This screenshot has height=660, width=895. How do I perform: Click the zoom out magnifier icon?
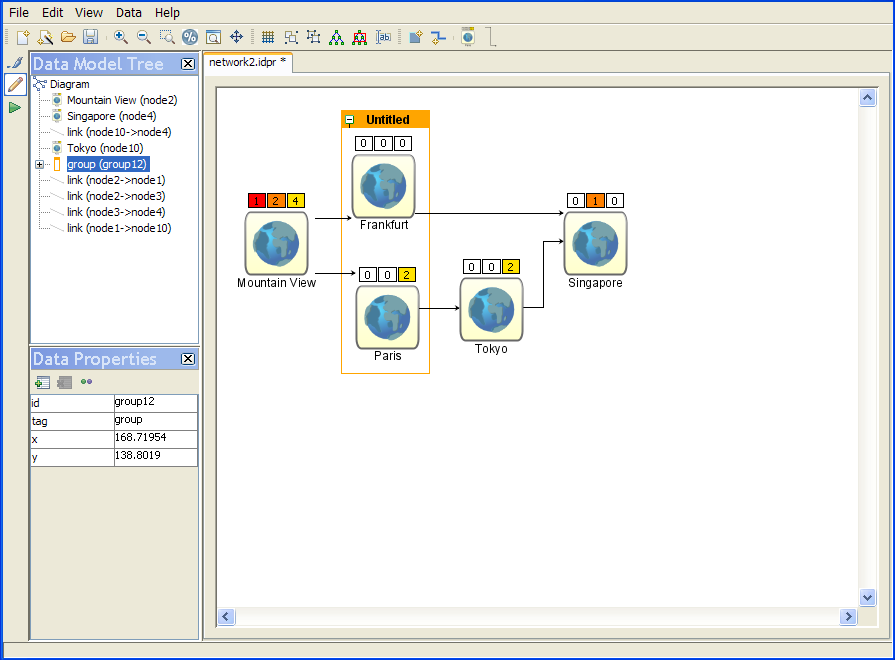pyautogui.click(x=143, y=37)
